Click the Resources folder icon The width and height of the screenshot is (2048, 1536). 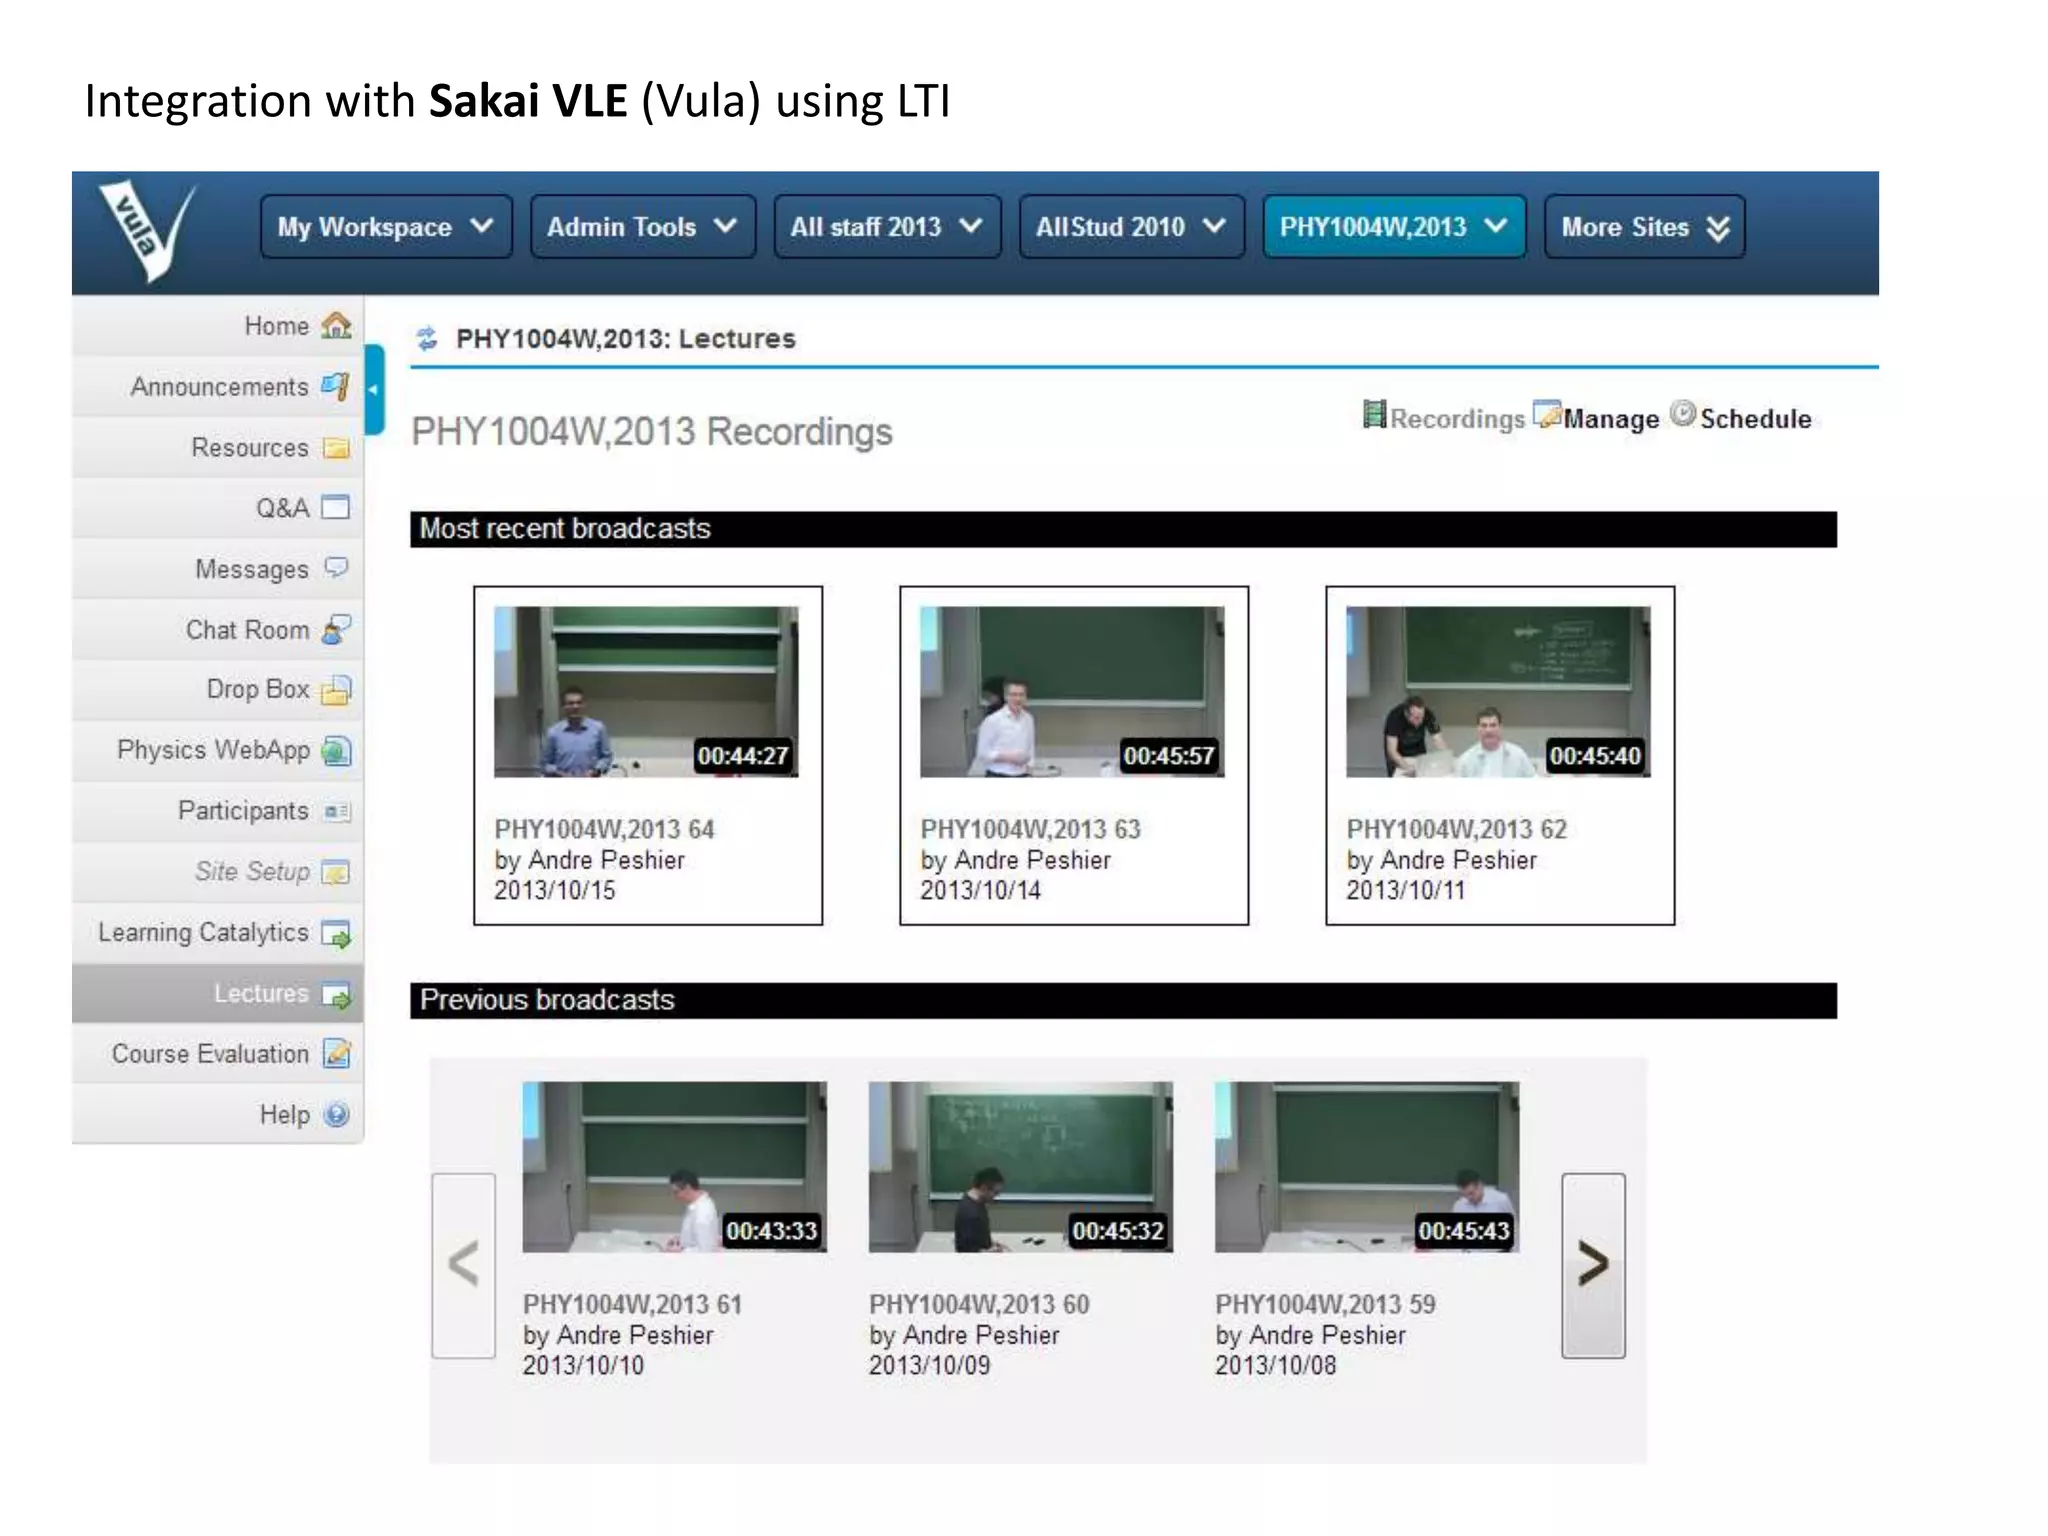point(336,448)
